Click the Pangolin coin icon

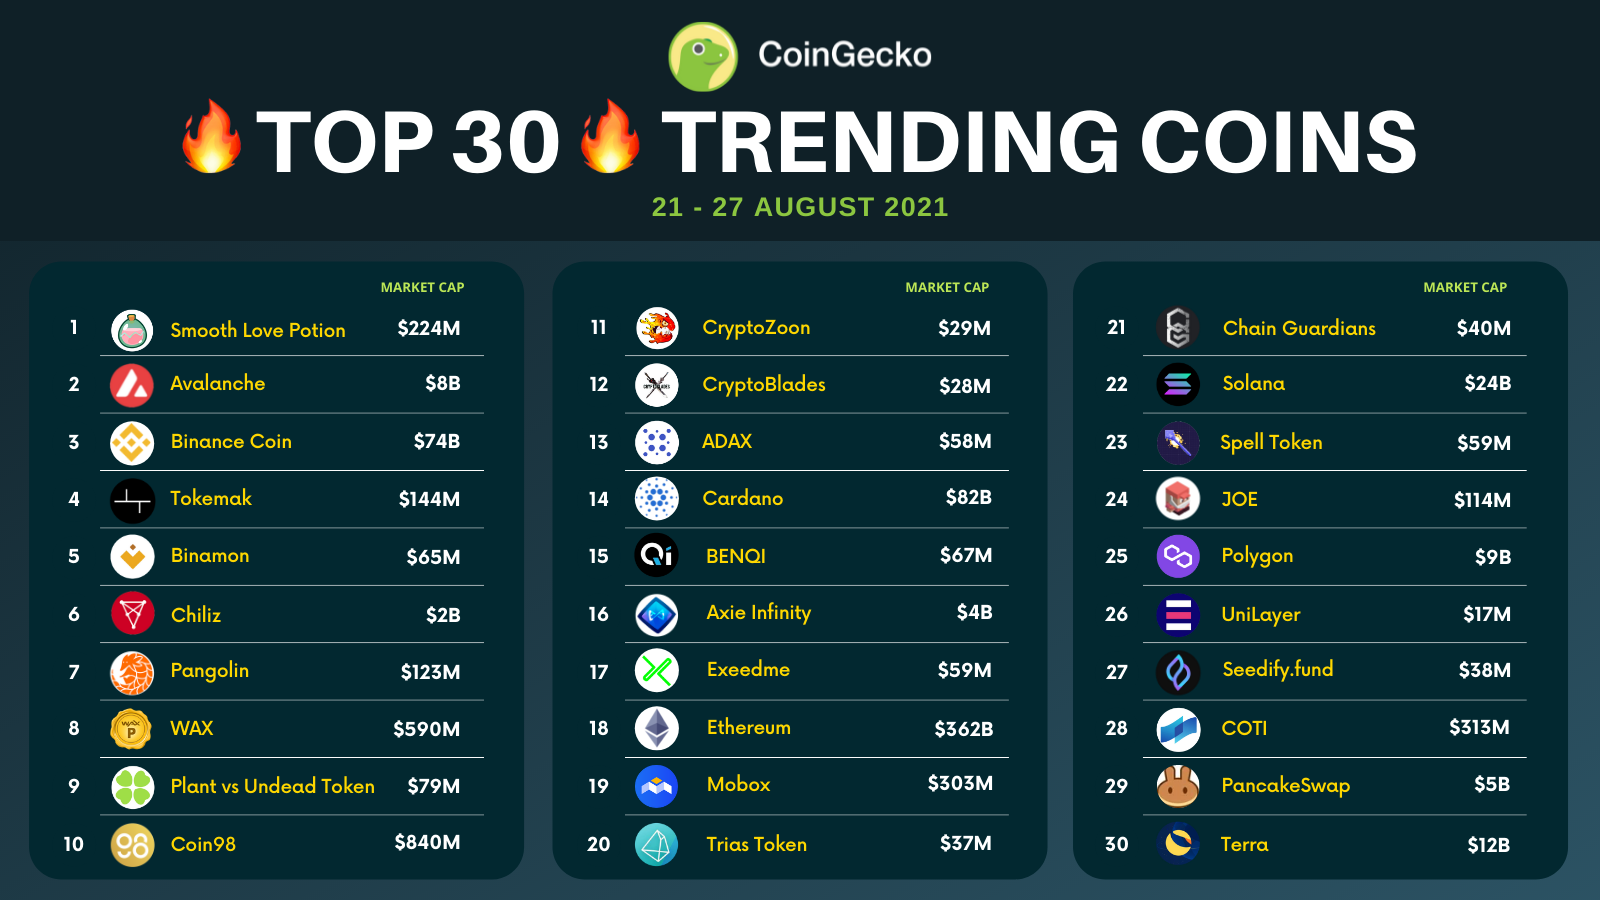[x=132, y=672]
